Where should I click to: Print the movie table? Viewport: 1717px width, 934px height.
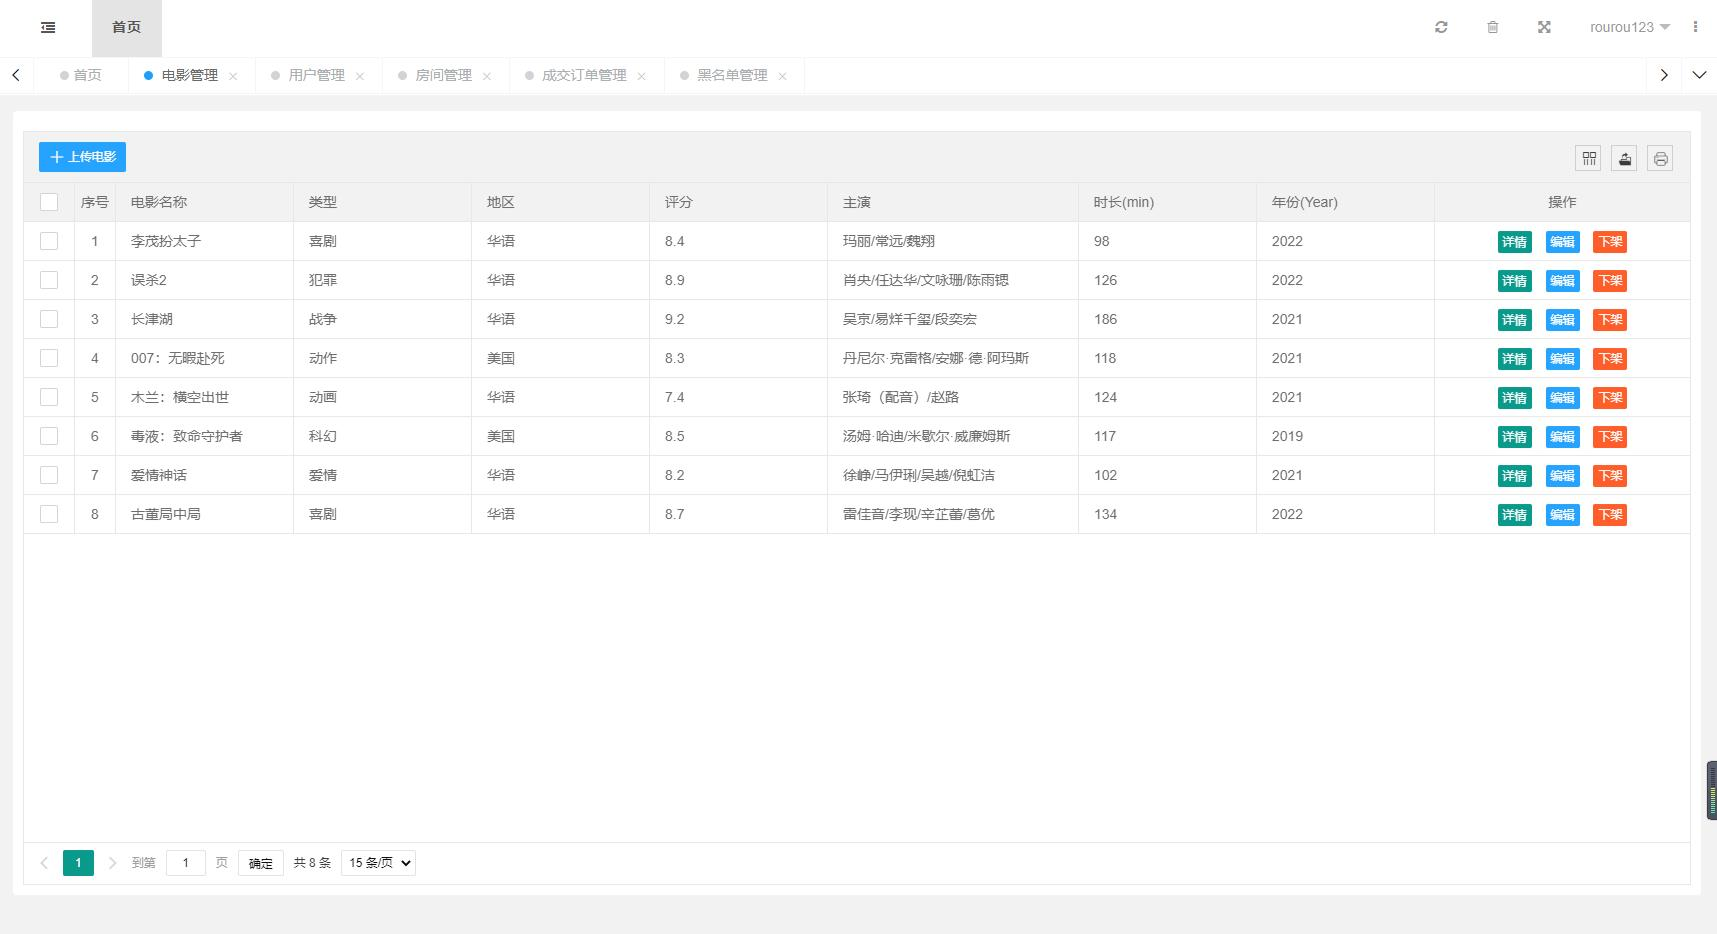1660,158
